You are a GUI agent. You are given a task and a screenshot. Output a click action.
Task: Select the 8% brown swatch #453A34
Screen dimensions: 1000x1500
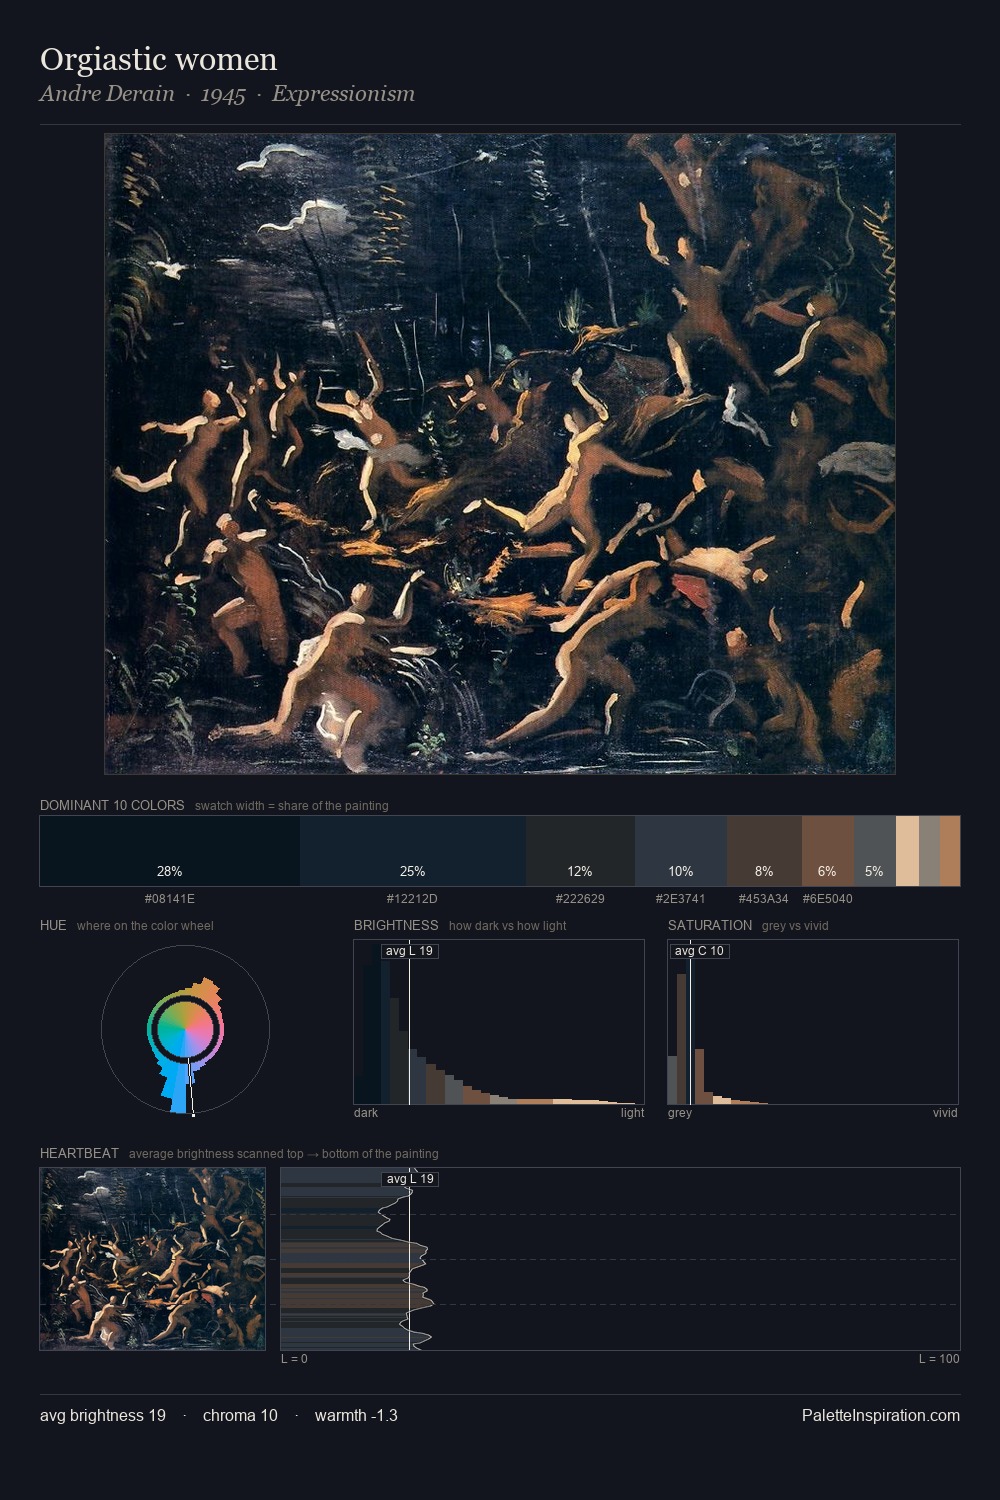764,851
